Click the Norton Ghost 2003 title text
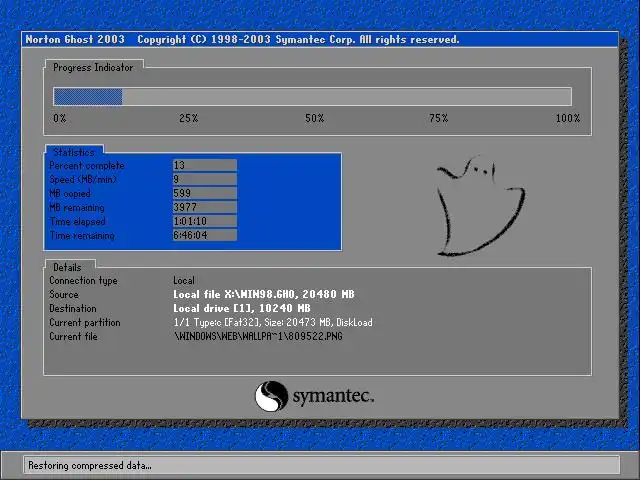640x480 pixels. click(x=75, y=40)
